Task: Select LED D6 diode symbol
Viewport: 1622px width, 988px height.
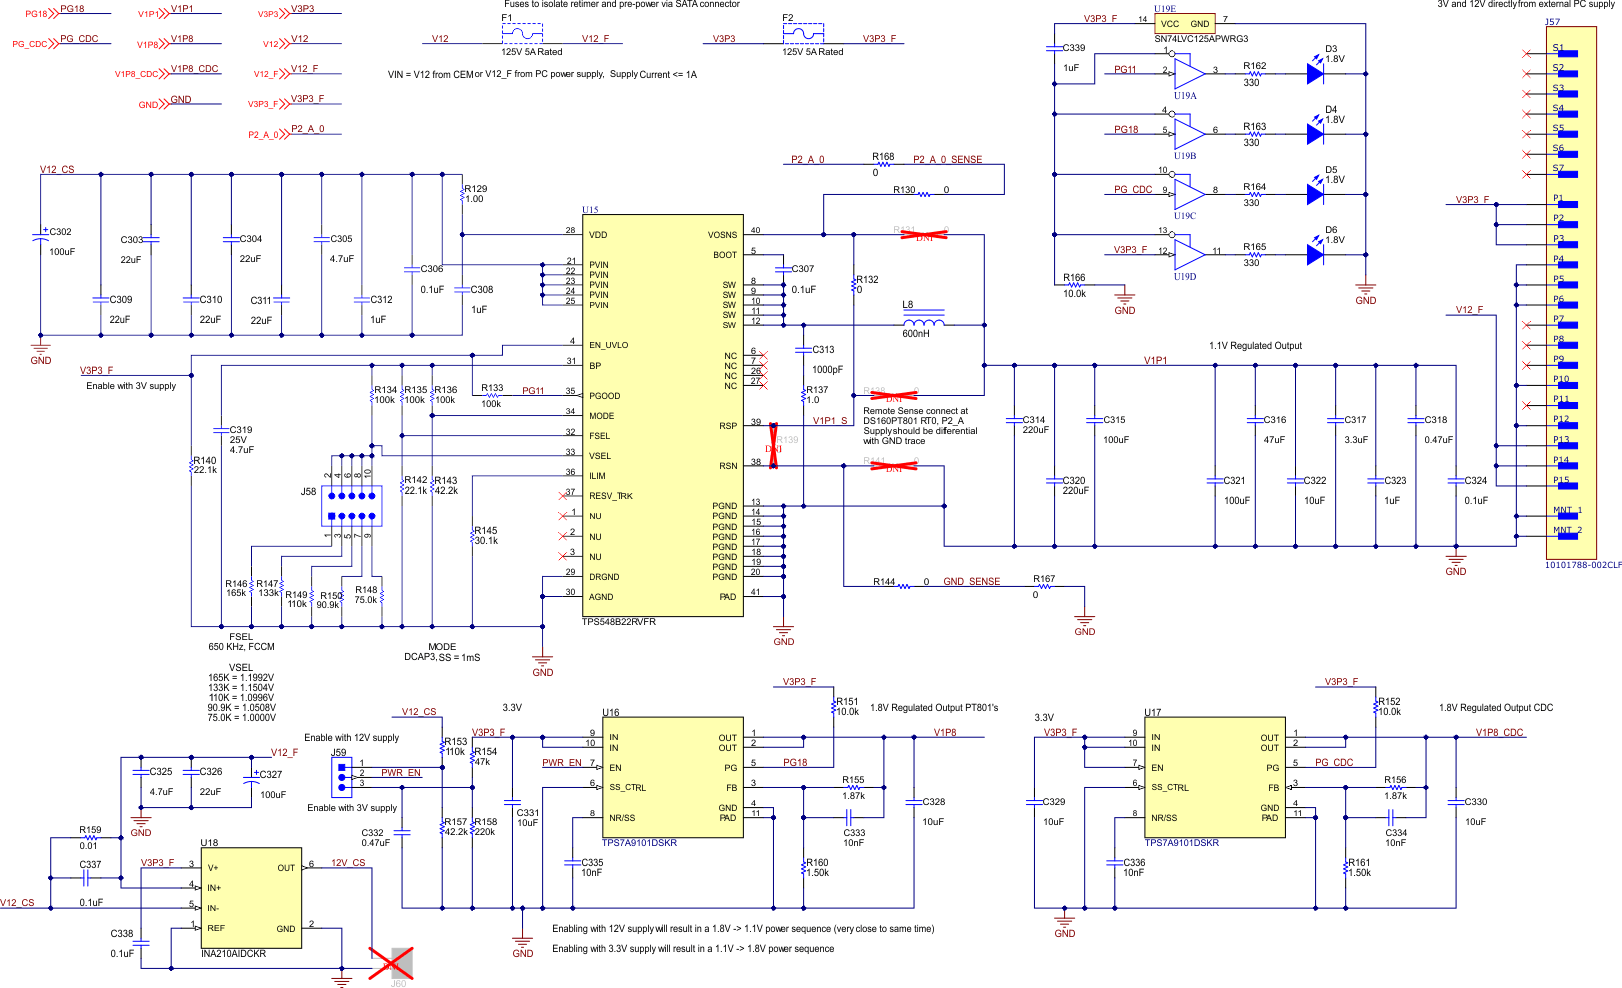Action: (x=1316, y=254)
